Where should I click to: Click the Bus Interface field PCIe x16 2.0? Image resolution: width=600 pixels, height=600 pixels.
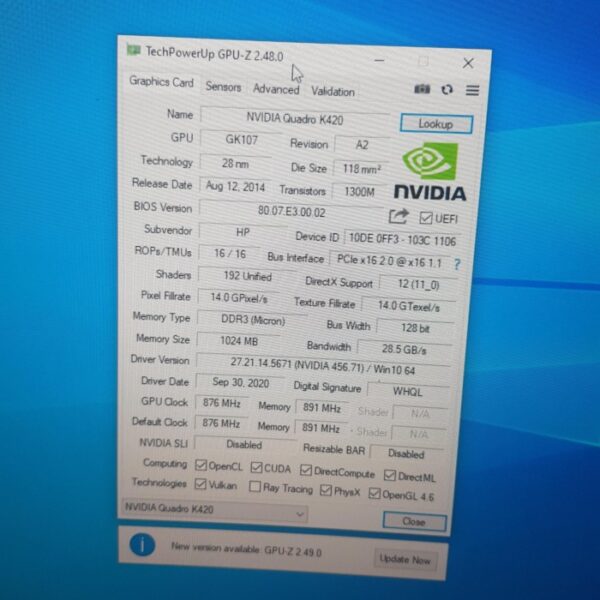[x=389, y=261]
